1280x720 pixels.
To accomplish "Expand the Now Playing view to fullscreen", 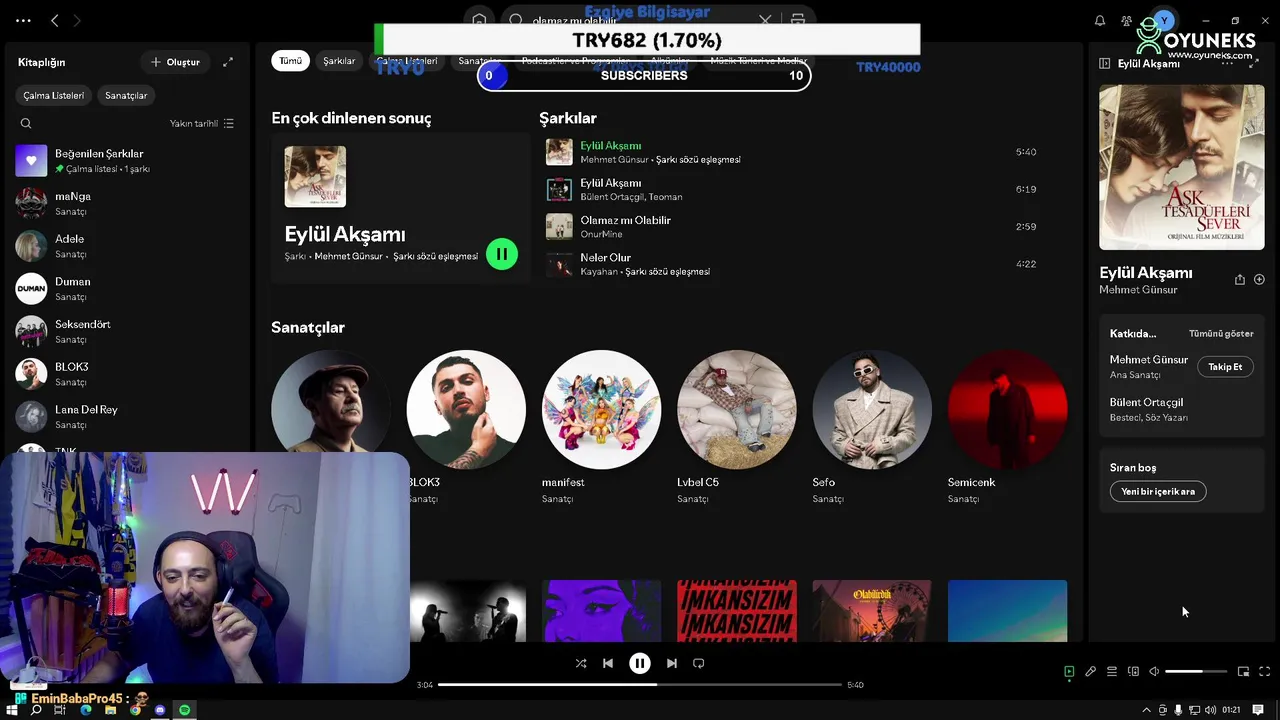I will pos(1254,63).
